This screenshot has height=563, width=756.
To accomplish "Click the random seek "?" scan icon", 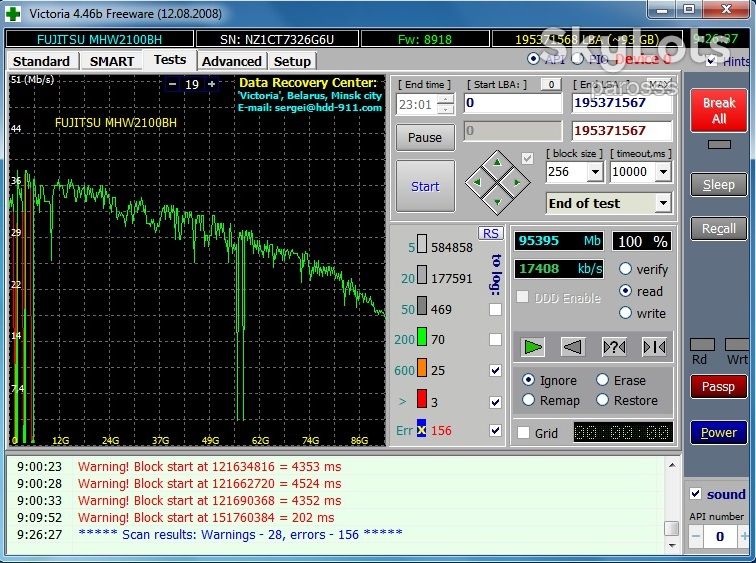I will pyautogui.click(x=614, y=347).
